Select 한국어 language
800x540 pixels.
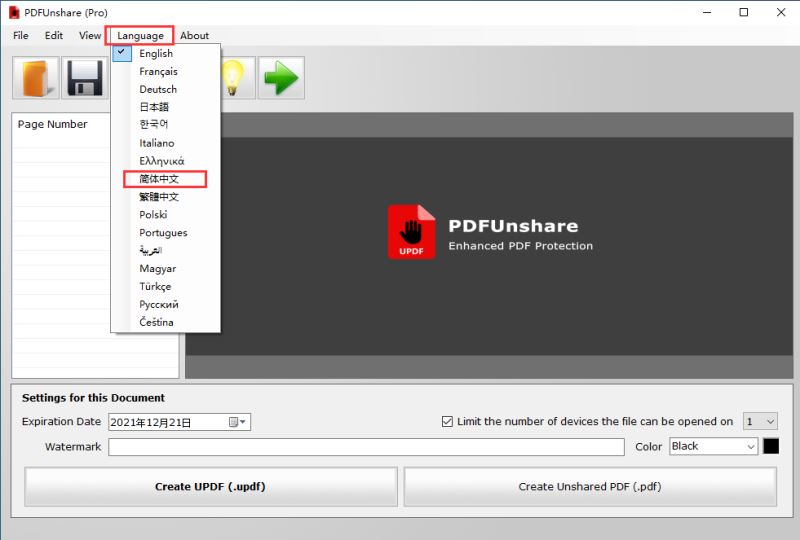(166, 125)
